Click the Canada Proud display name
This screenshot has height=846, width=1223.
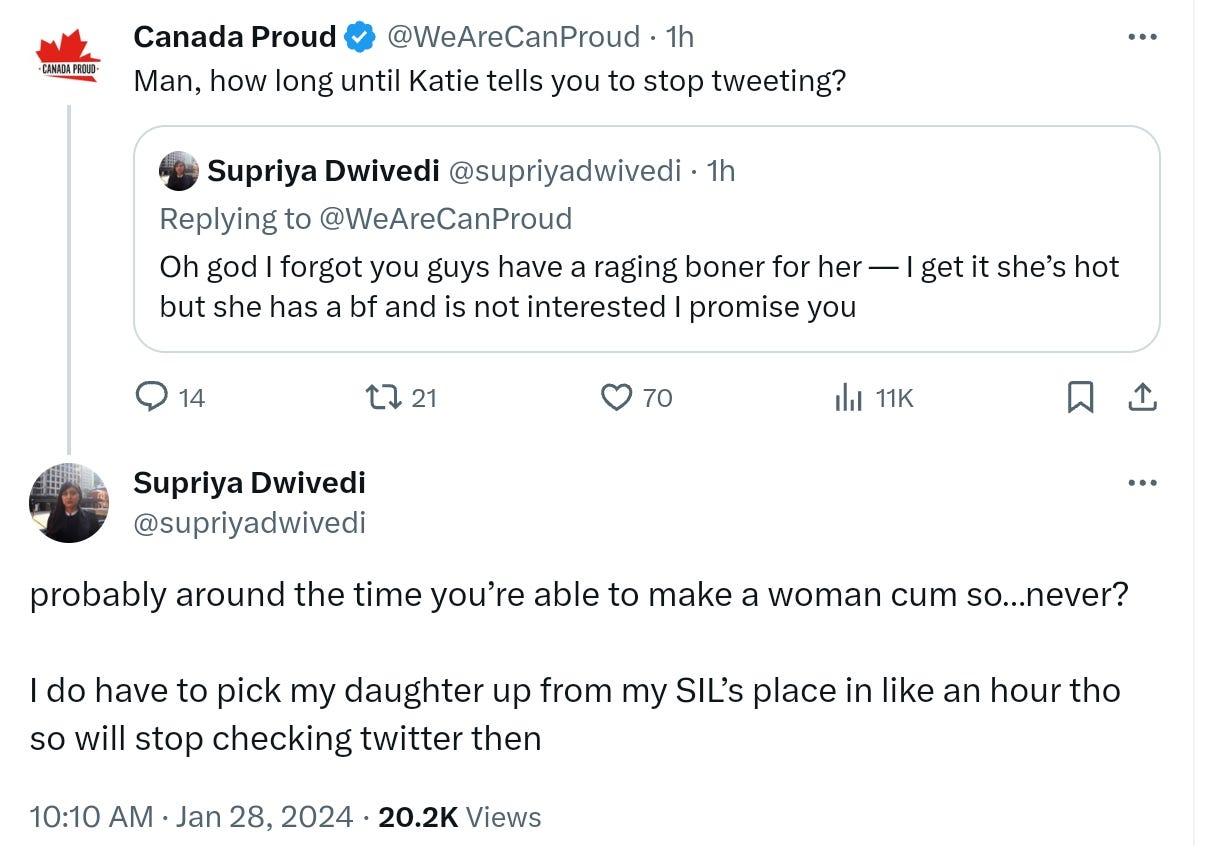tap(235, 38)
